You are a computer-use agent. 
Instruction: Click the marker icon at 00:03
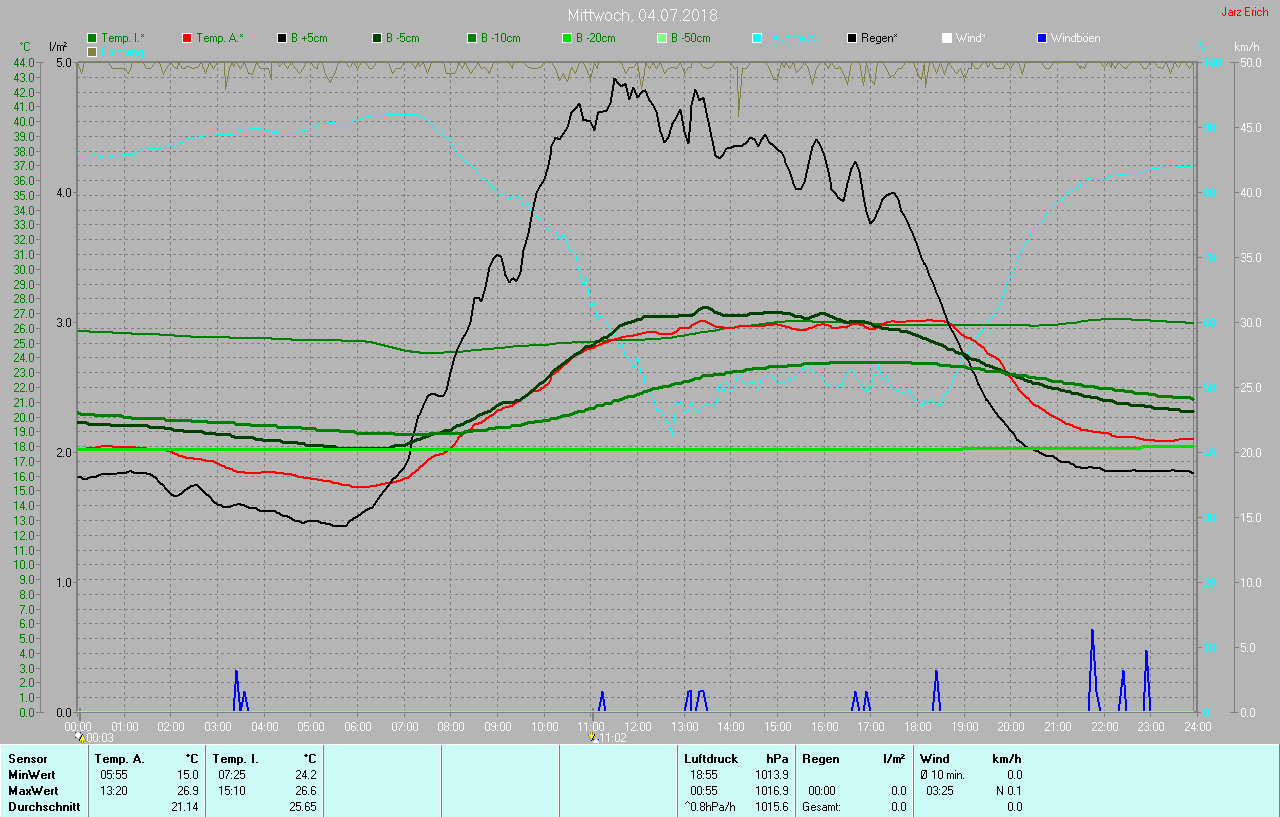(81, 737)
